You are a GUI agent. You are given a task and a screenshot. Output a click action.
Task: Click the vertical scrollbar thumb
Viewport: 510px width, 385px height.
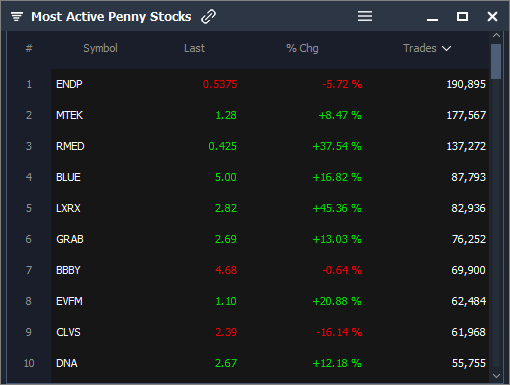tap(496, 61)
